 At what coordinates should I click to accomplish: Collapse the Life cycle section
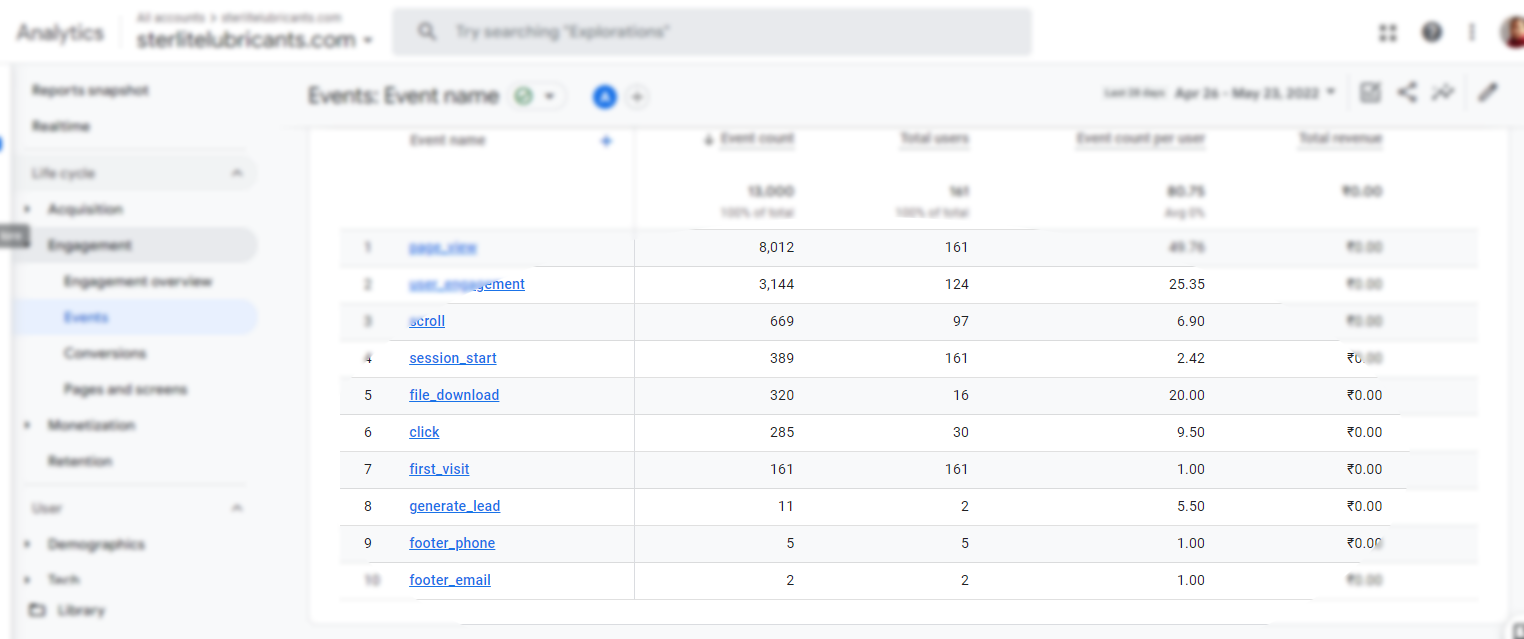click(x=237, y=173)
